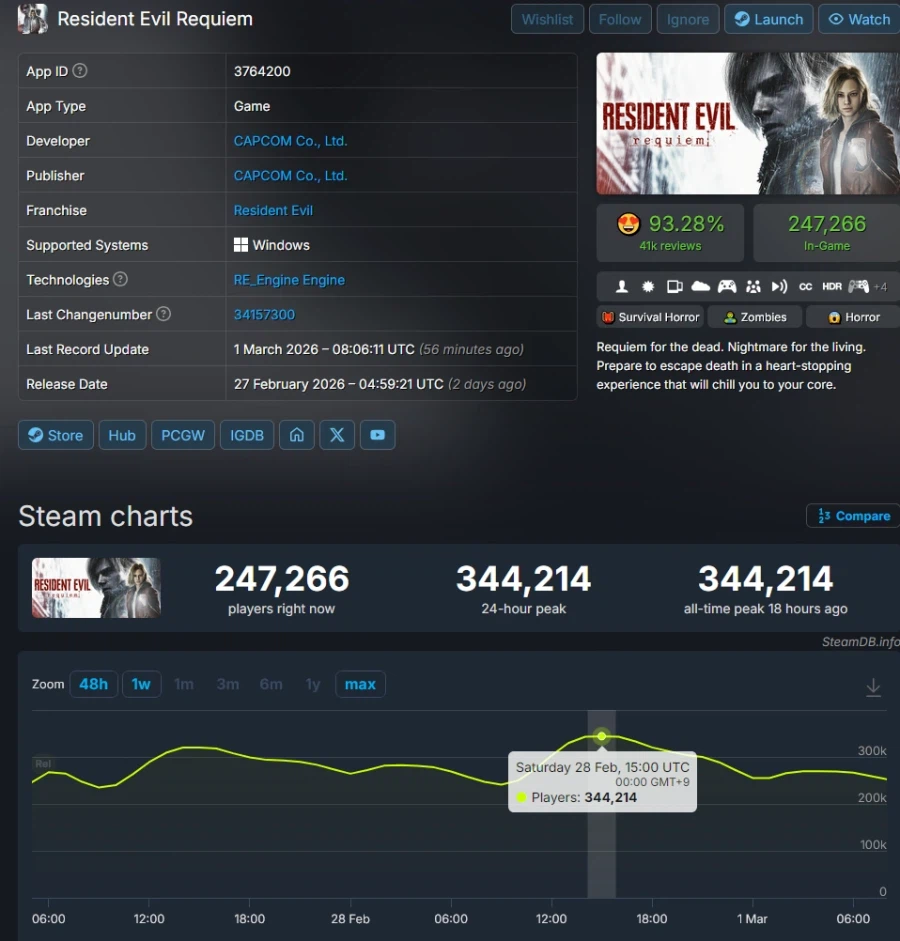Viewport: 900px width, 941px height.
Task: Select the 1w chart zoom range
Action: click(x=141, y=684)
